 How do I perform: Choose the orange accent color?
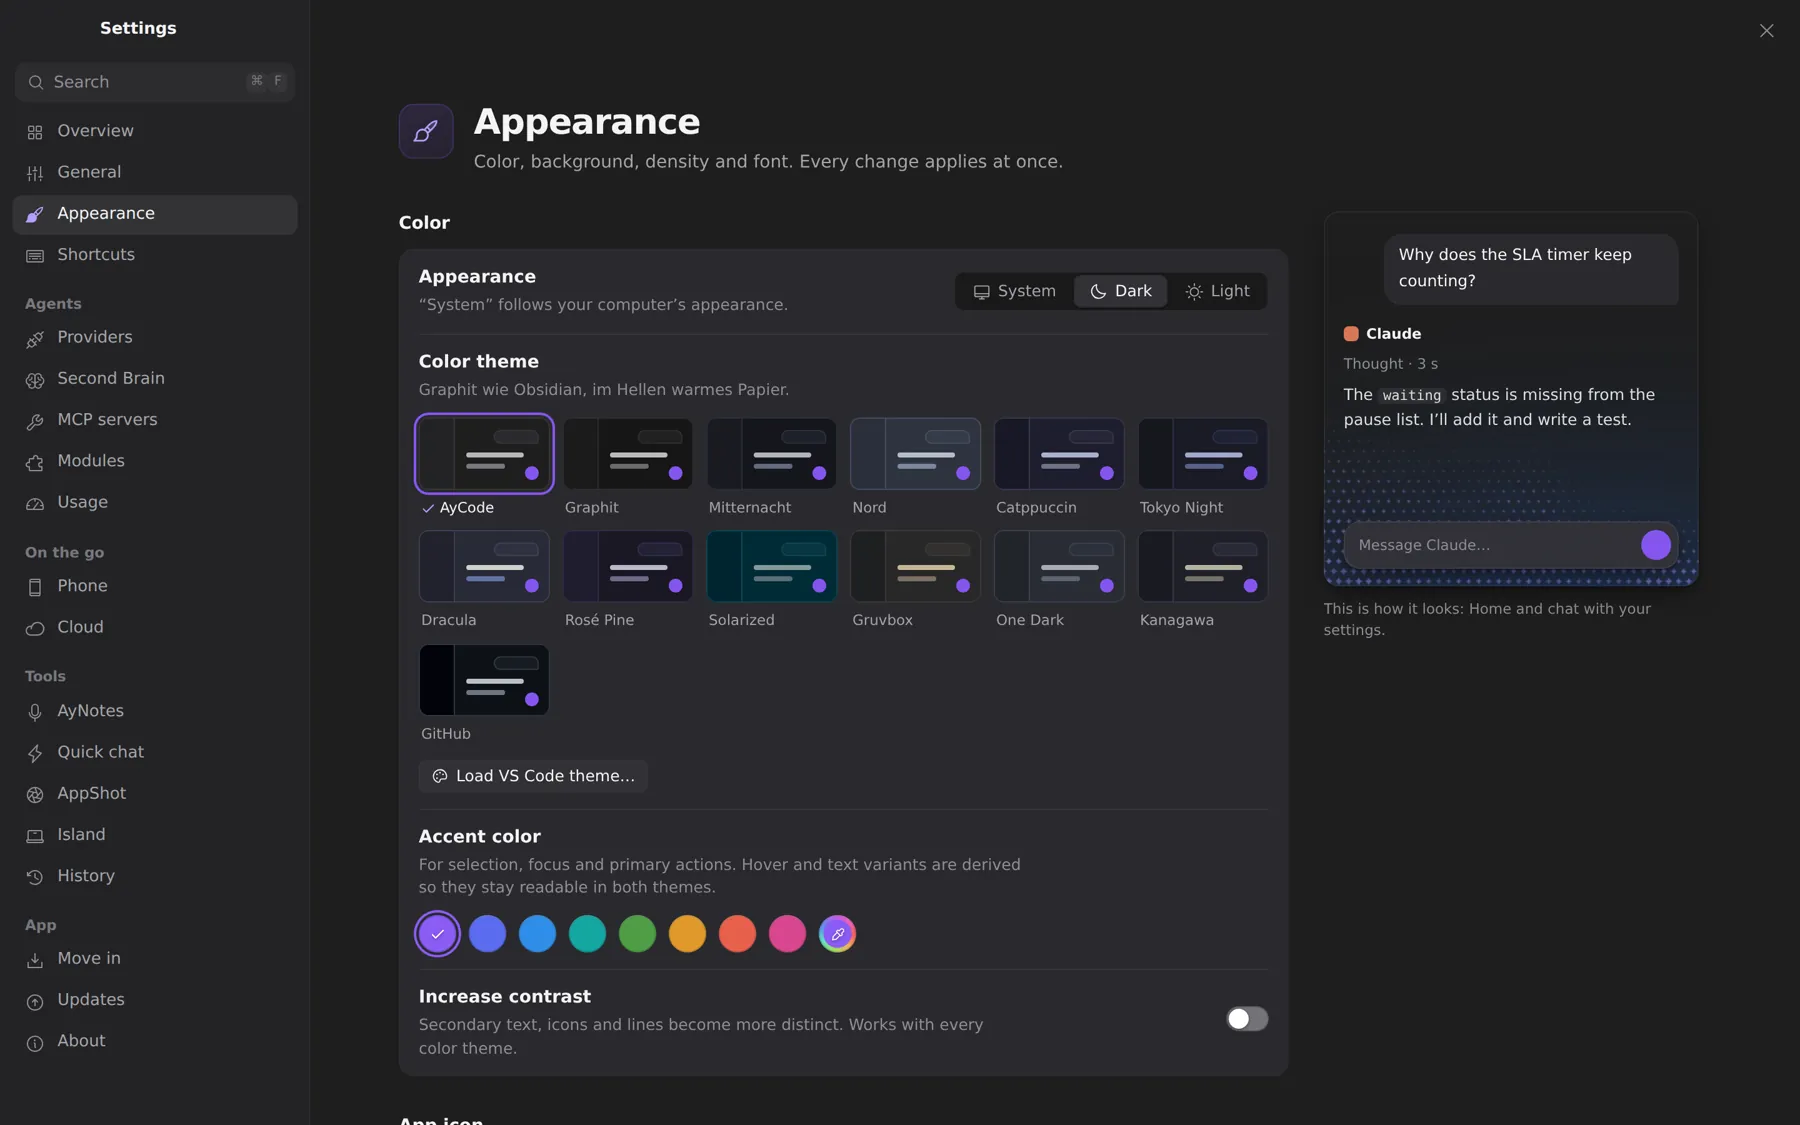click(687, 934)
